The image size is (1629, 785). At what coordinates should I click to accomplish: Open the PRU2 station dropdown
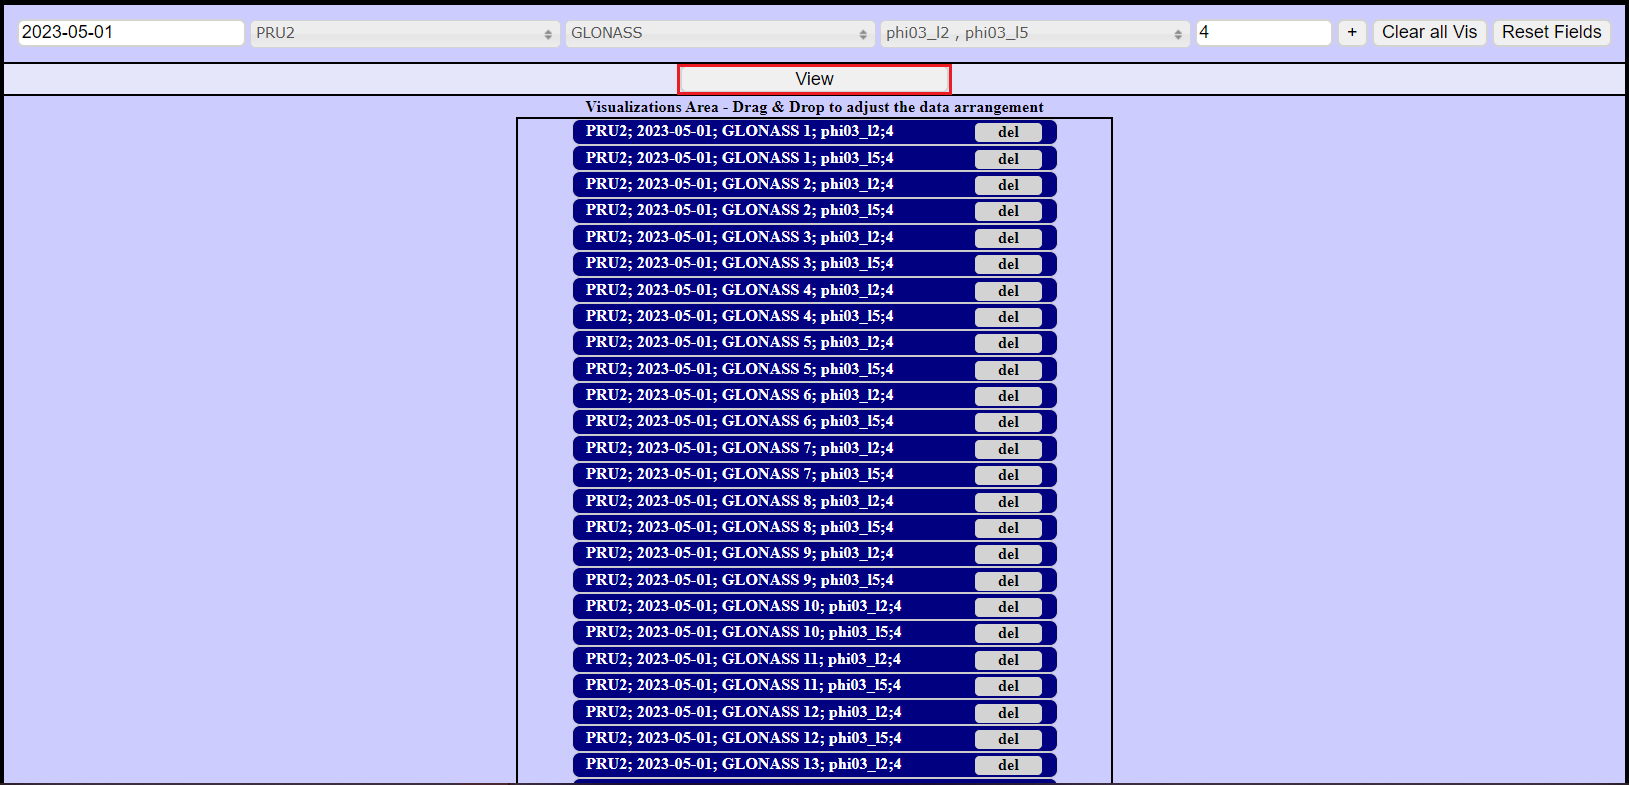(403, 33)
